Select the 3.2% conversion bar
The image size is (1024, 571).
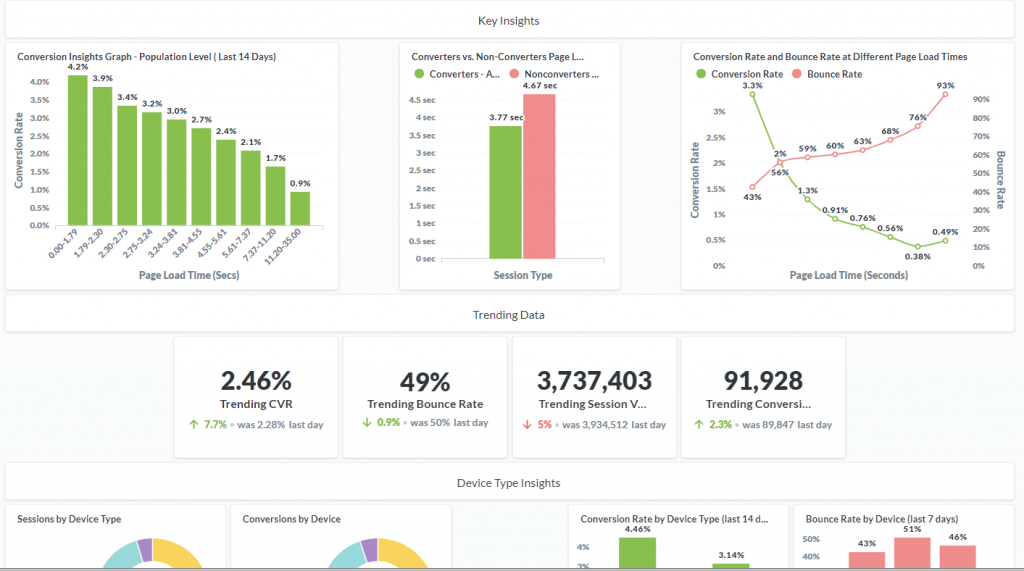(x=152, y=169)
